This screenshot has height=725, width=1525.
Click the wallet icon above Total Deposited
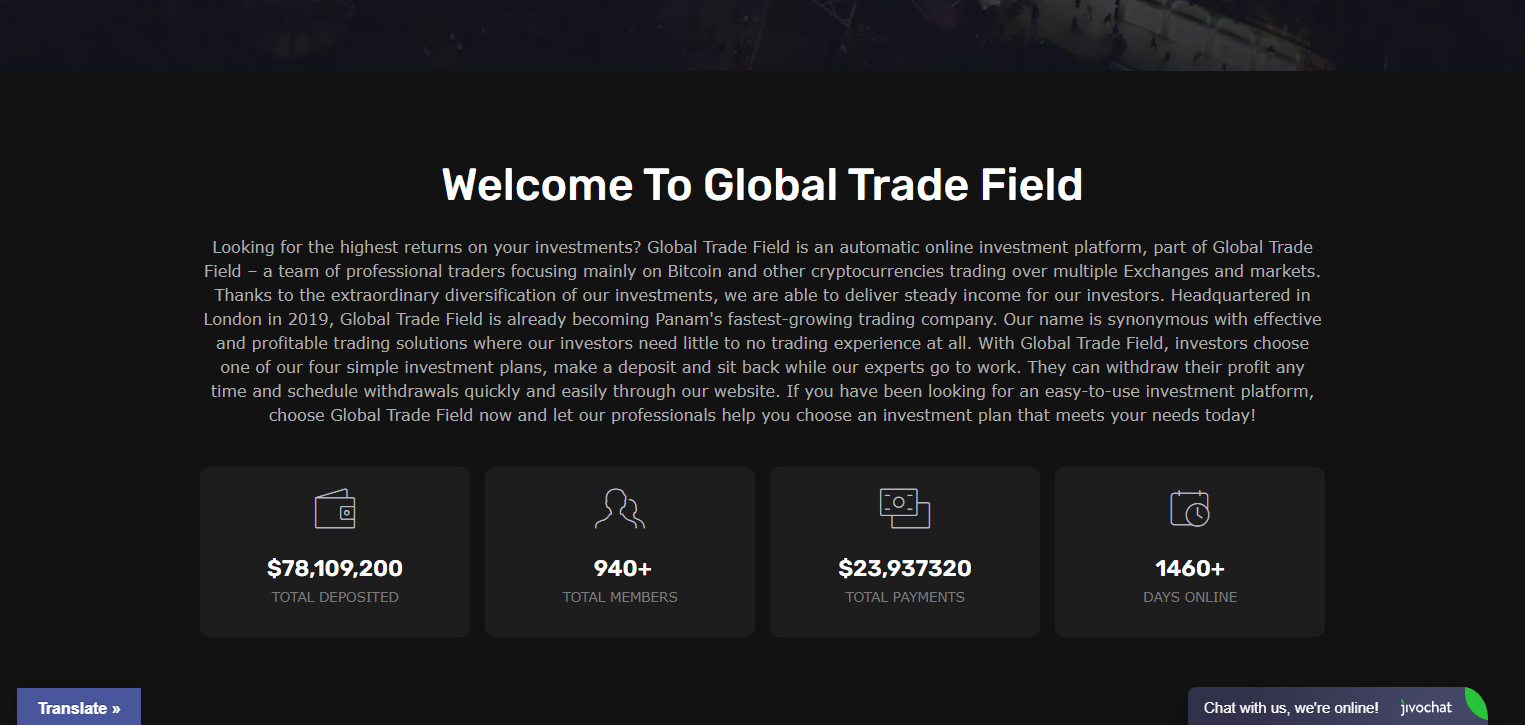tap(335, 509)
